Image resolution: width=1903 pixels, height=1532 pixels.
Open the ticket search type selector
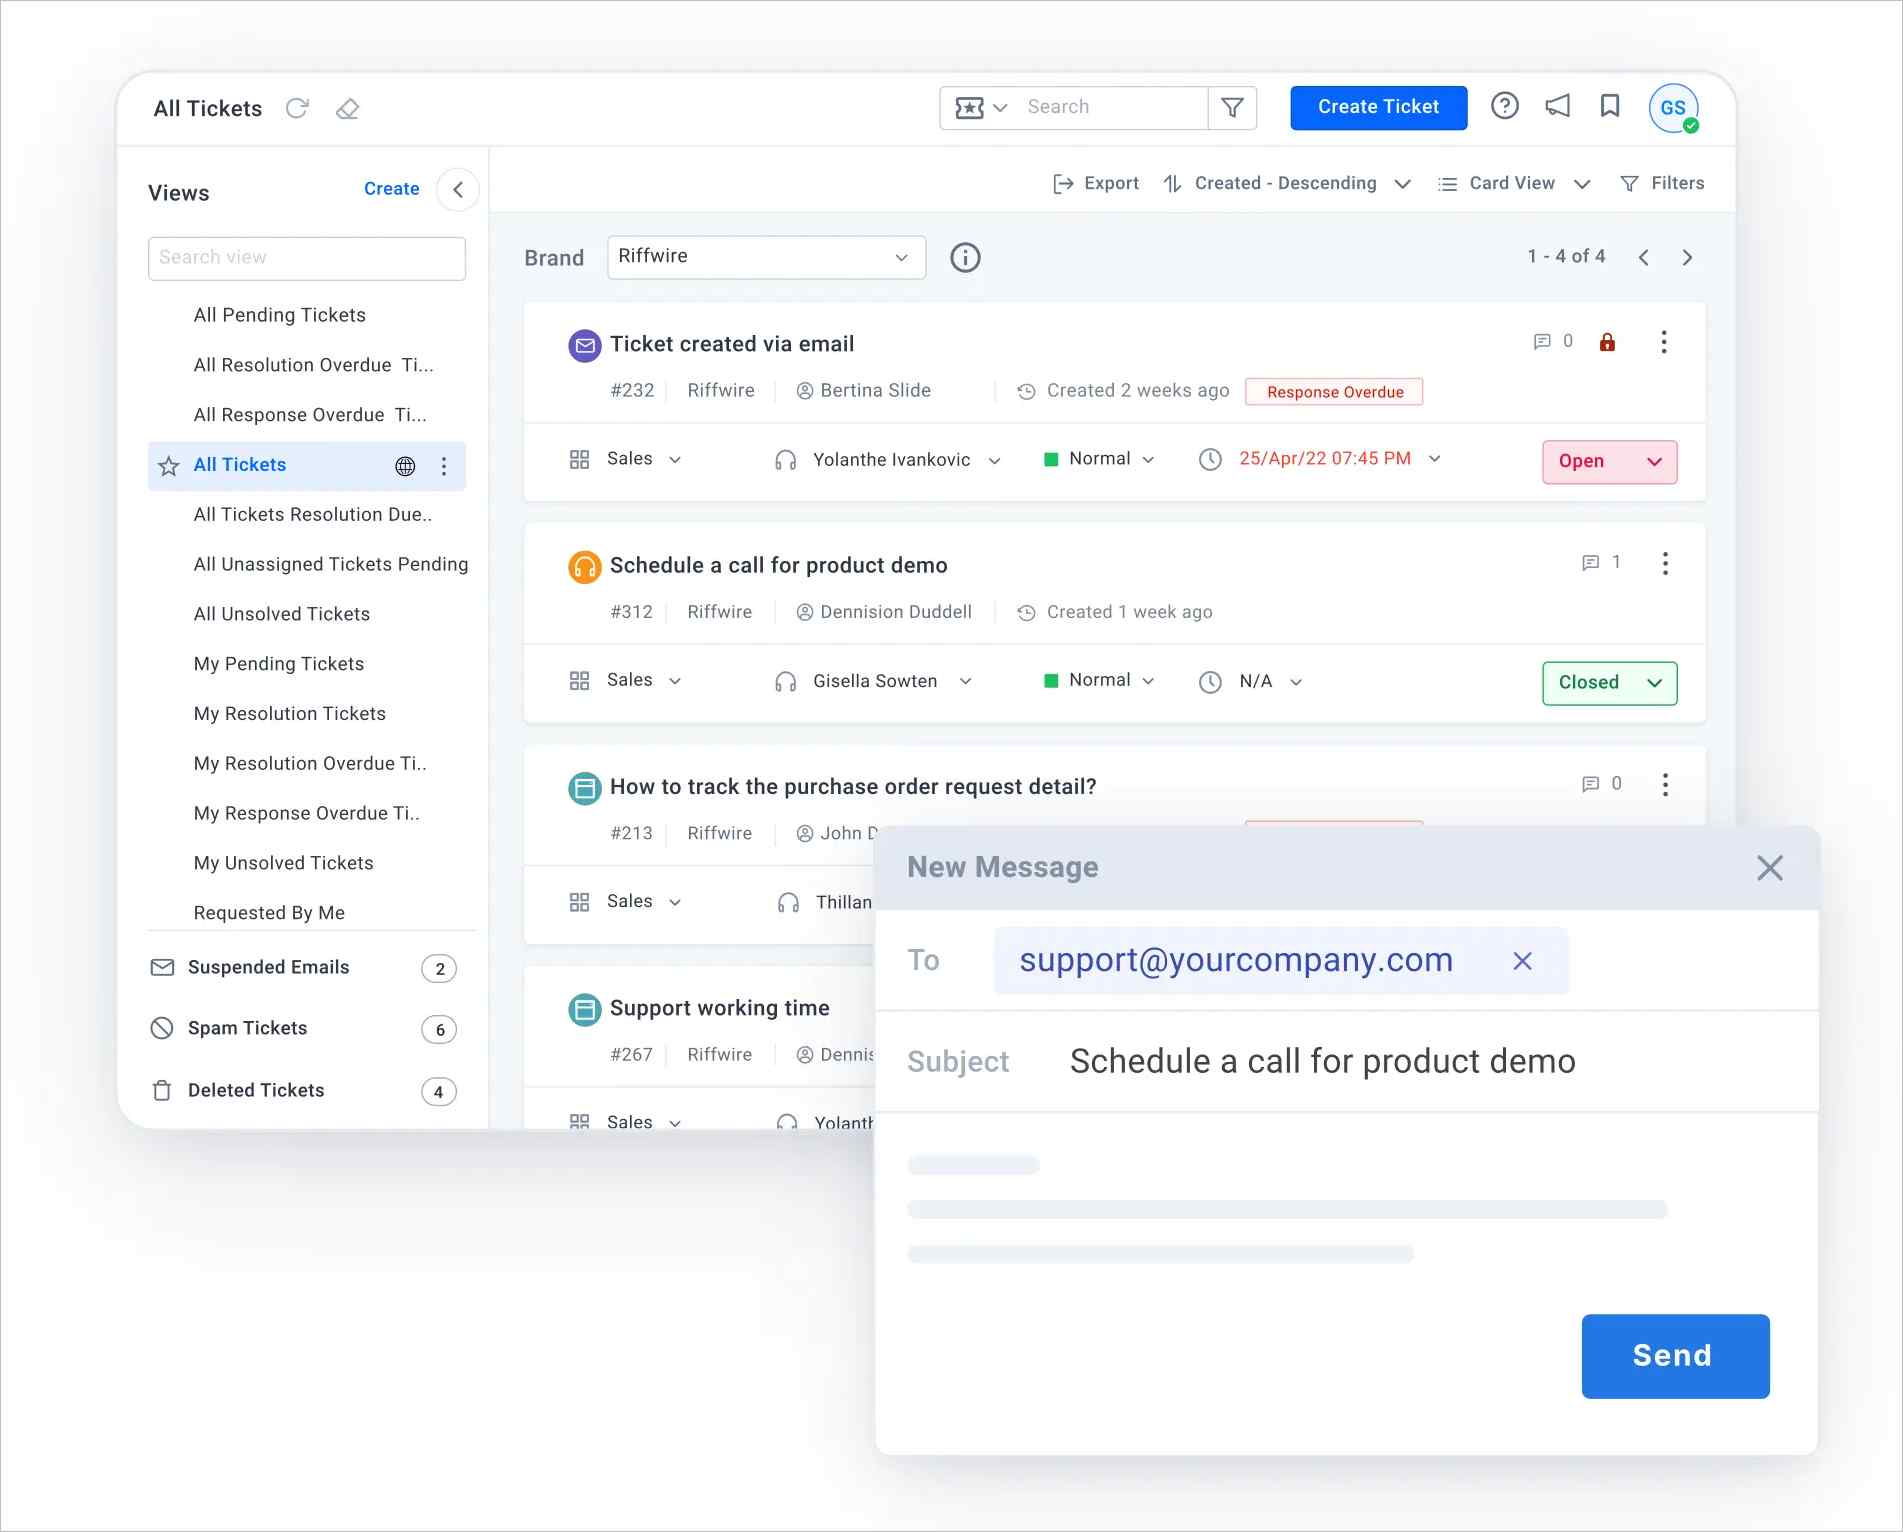tap(981, 107)
